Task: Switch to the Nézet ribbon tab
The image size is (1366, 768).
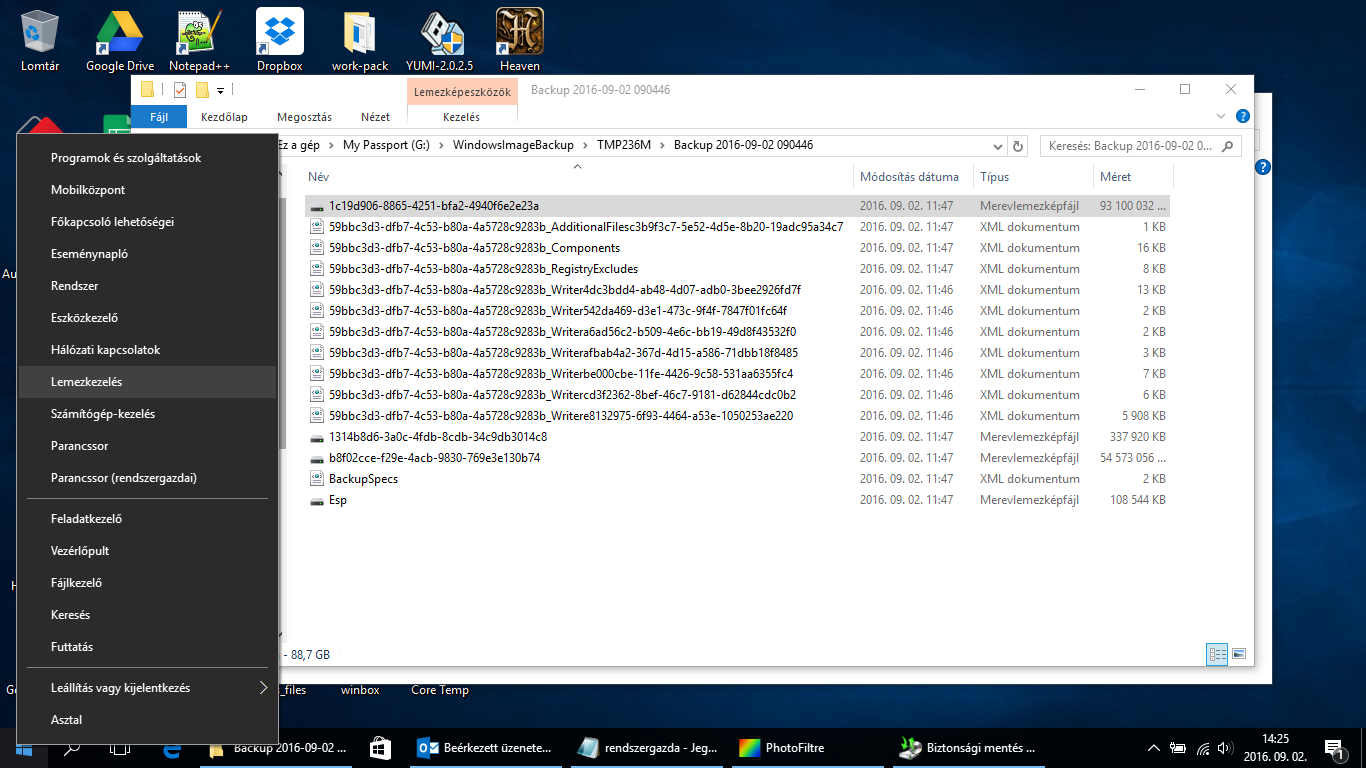Action: coord(375,117)
